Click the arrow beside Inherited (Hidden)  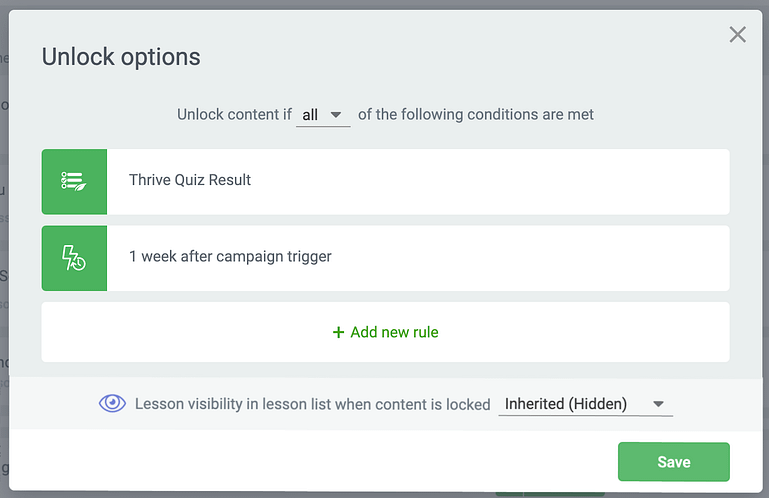click(x=658, y=404)
